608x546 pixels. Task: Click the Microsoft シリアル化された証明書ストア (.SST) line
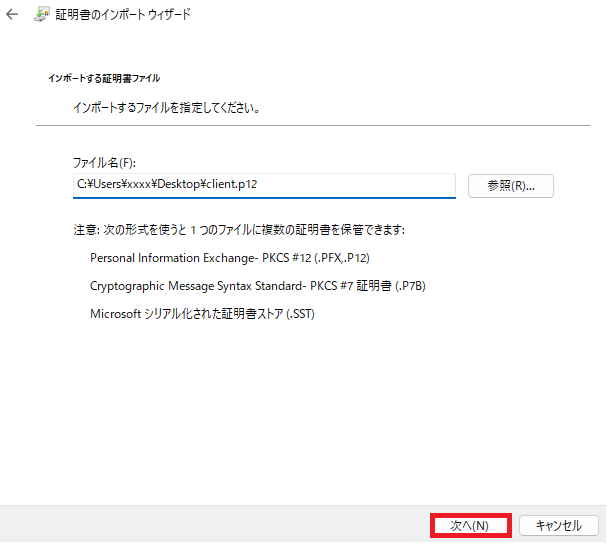point(203,314)
